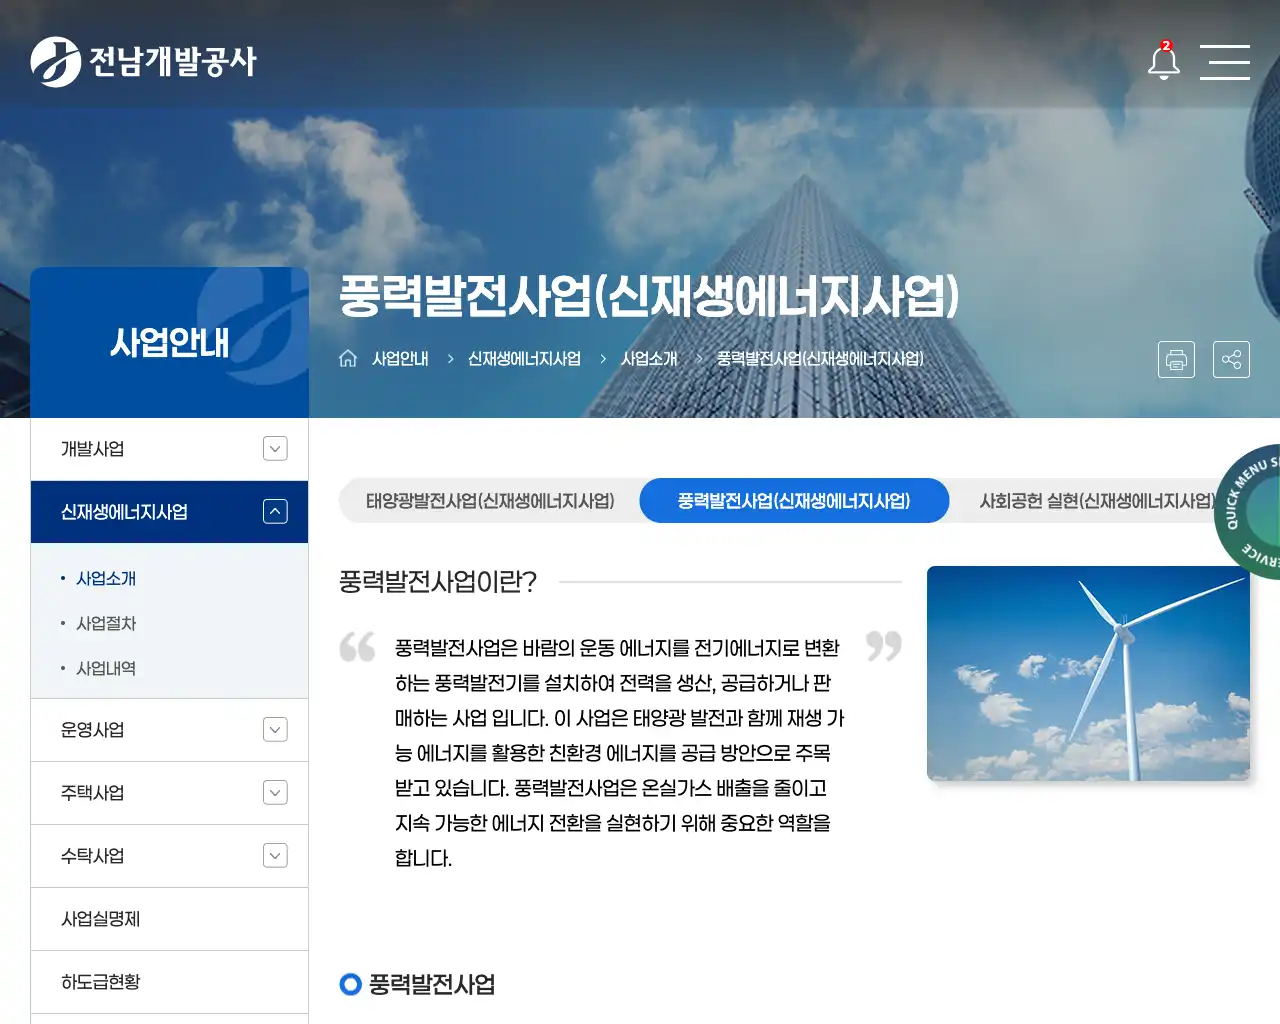Expand the 주택사업 menu chevron
Image resolution: width=1280 pixels, height=1024 pixels.
pyautogui.click(x=275, y=793)
